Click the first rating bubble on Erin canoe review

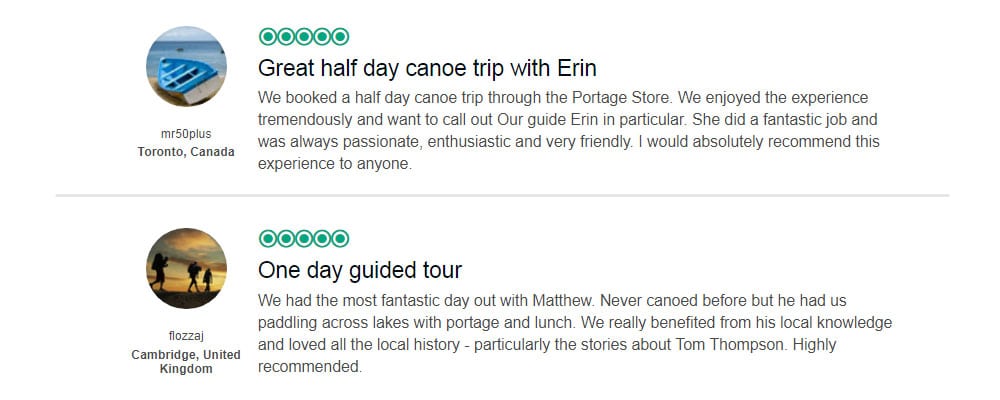pyautogui.click(x=268, y=37)
